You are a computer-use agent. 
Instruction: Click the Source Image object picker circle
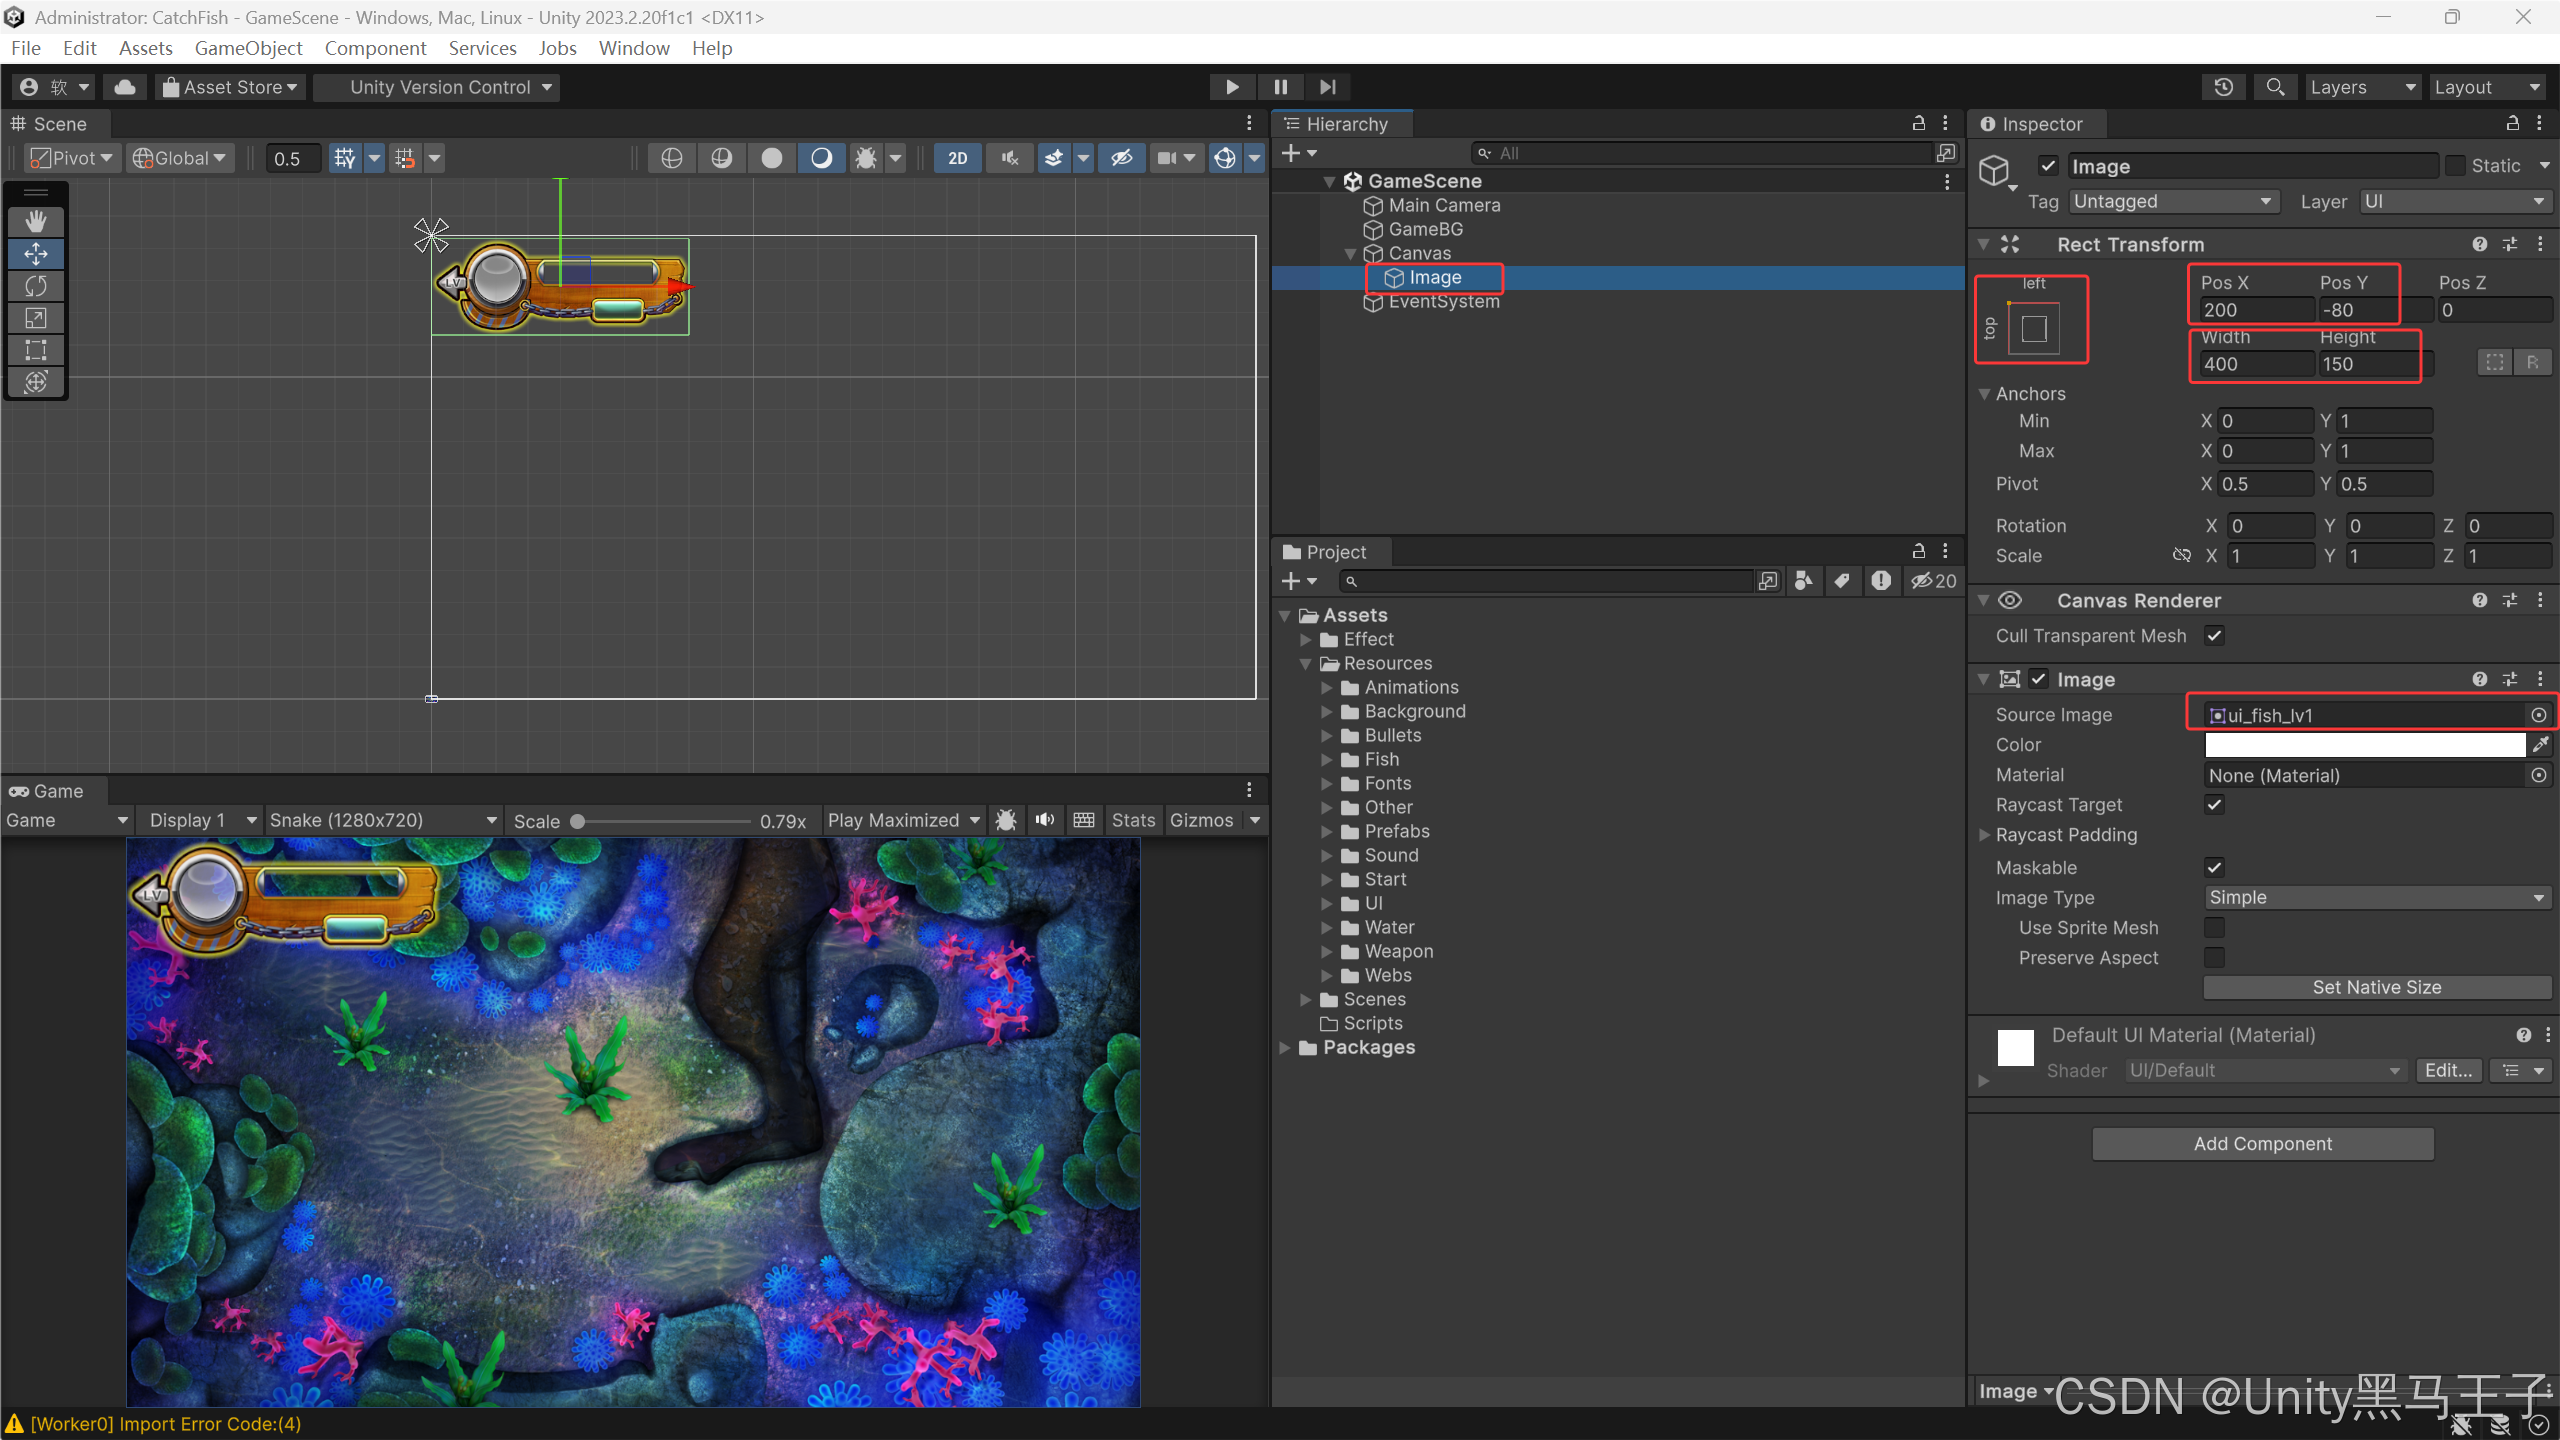2538,715
